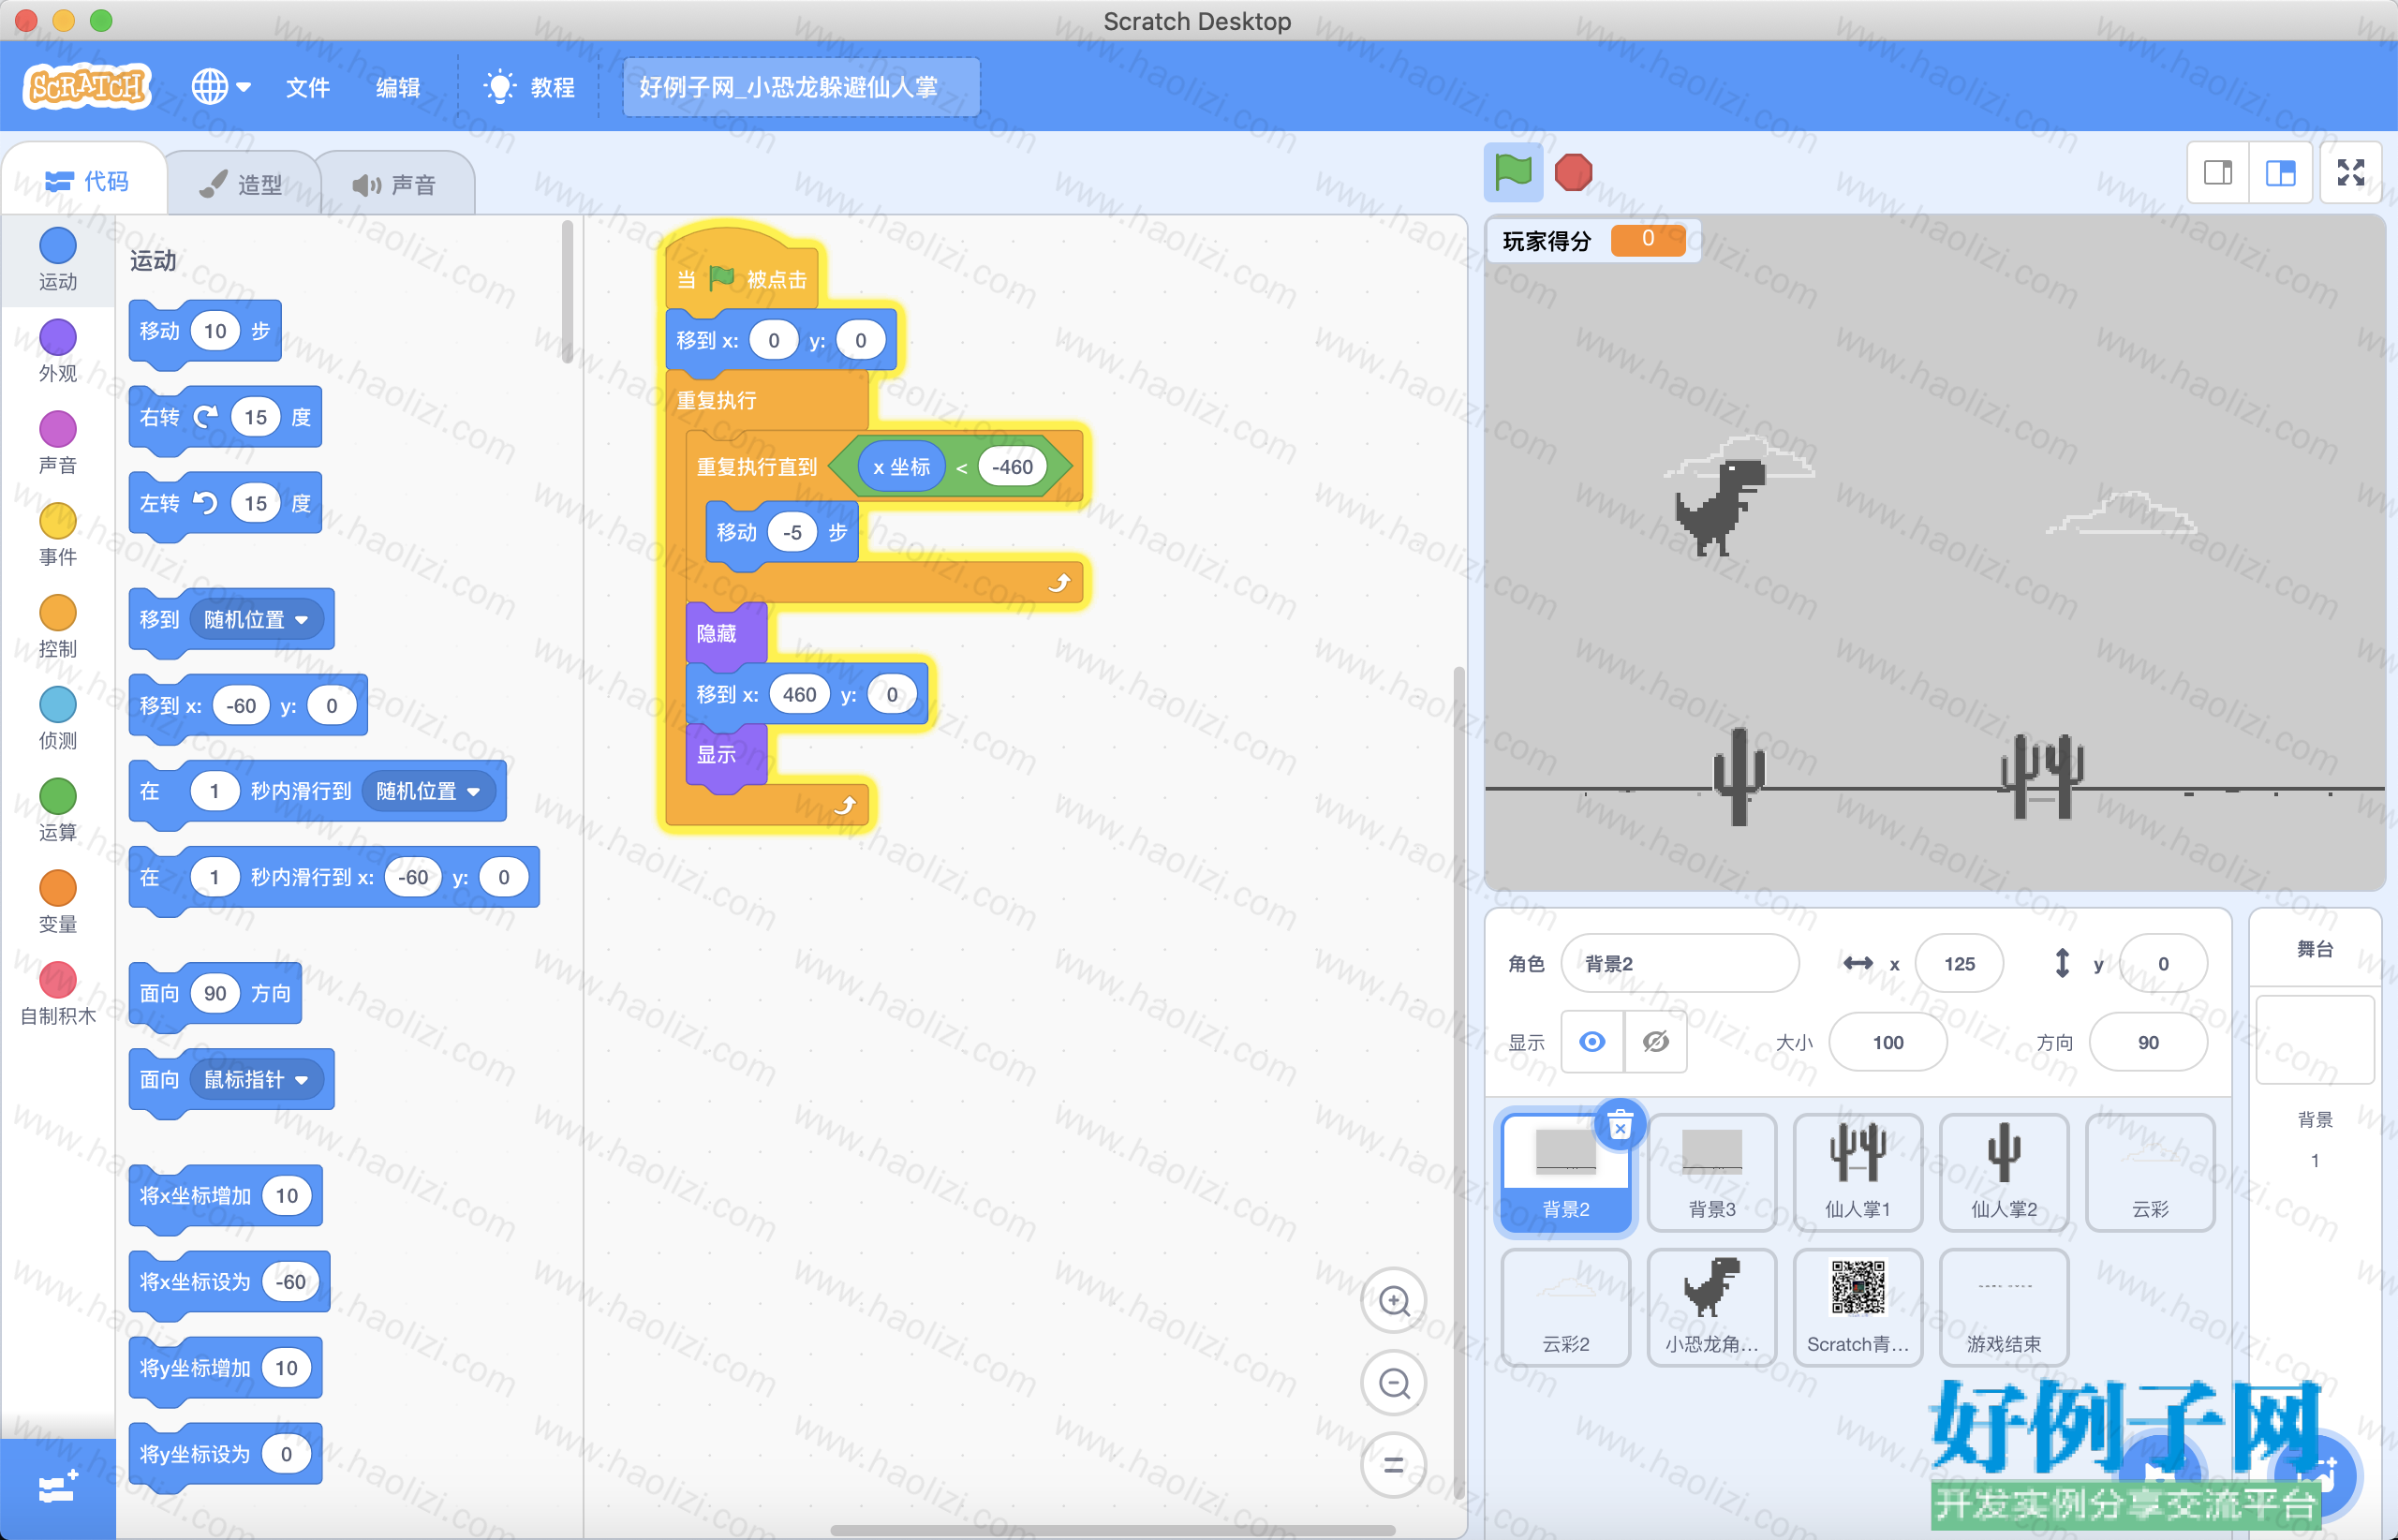Viewport: 2398px width, 1540px height.
Task: Select the 运算 block category
Action: tap(58, 811)
